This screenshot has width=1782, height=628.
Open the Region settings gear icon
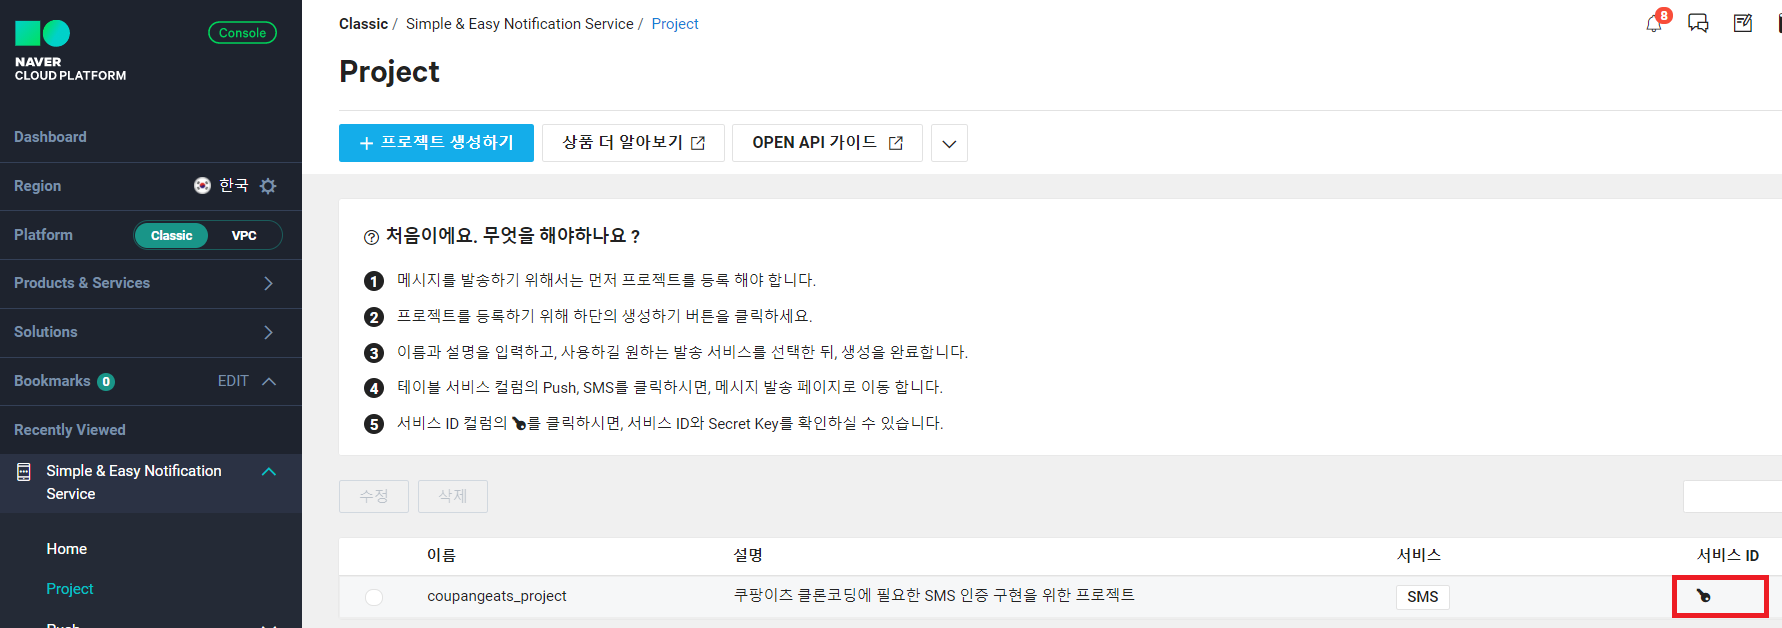click(268, 186)
